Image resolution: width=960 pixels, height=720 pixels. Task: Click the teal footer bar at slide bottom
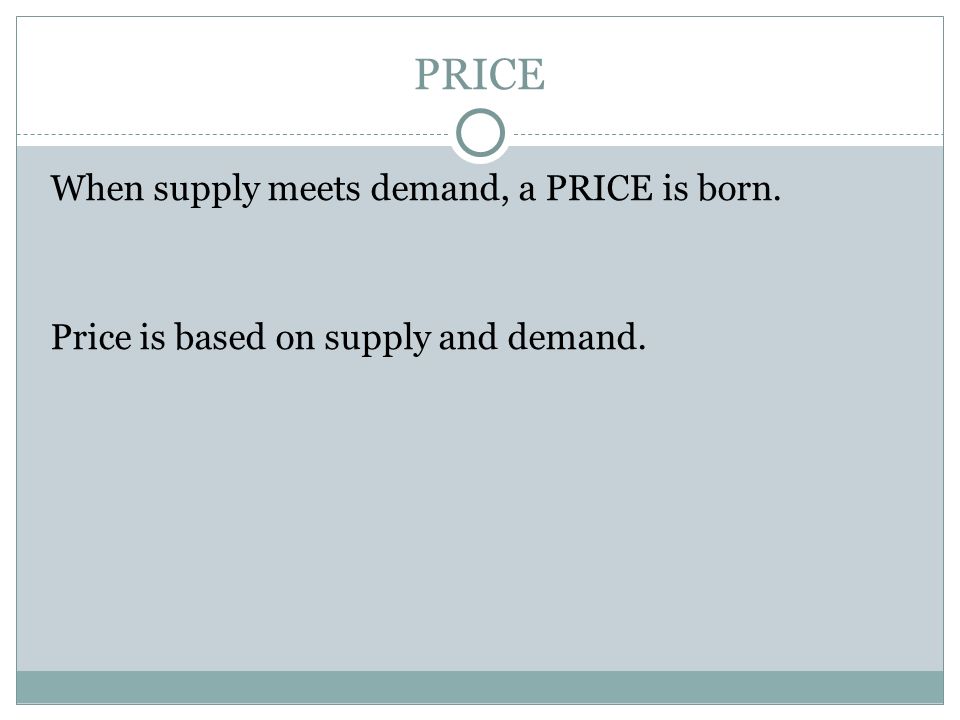[480, 687]
